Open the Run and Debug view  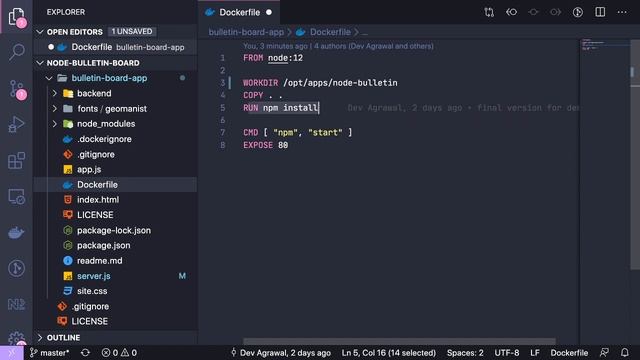tap(16, 124)
